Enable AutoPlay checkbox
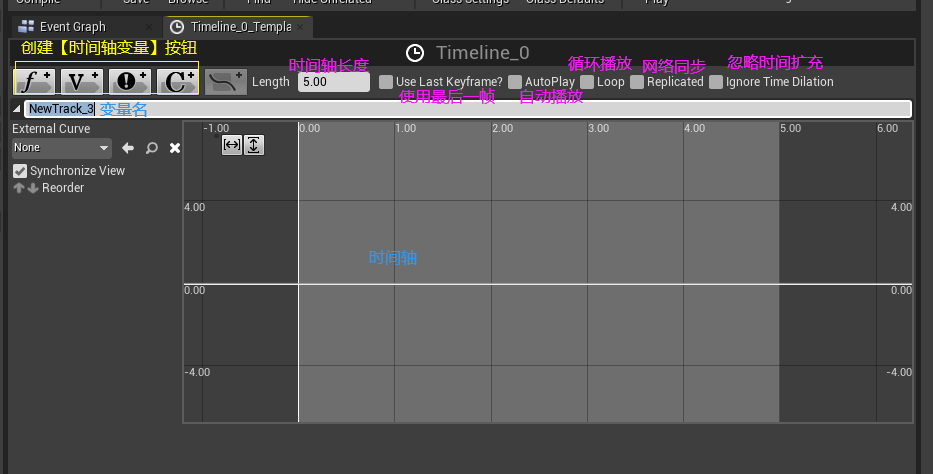Image resolution: width=933 pixels, height=474 pixels. pyautogui.click(x=515, y=82)
